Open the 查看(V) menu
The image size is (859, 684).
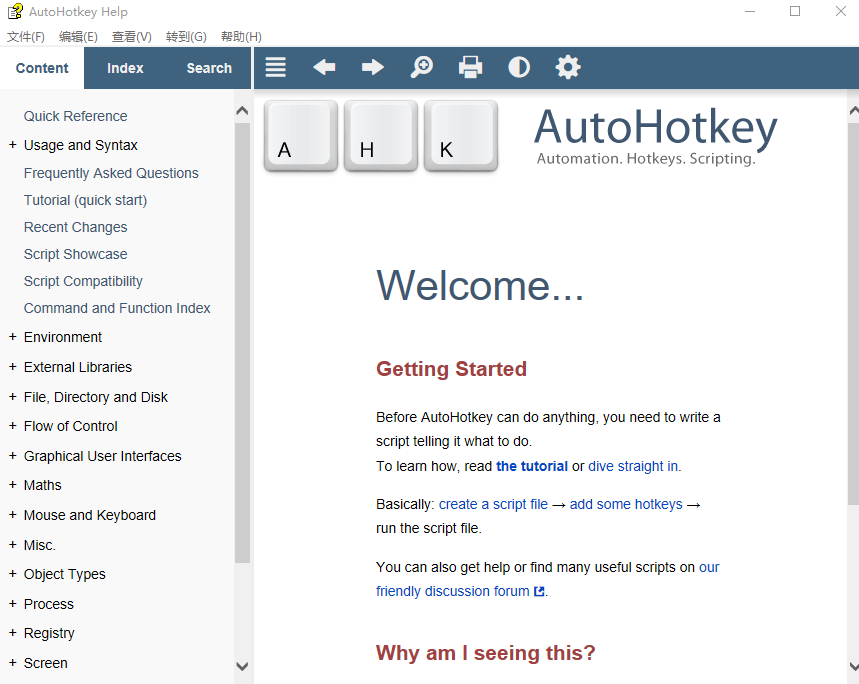131,37
